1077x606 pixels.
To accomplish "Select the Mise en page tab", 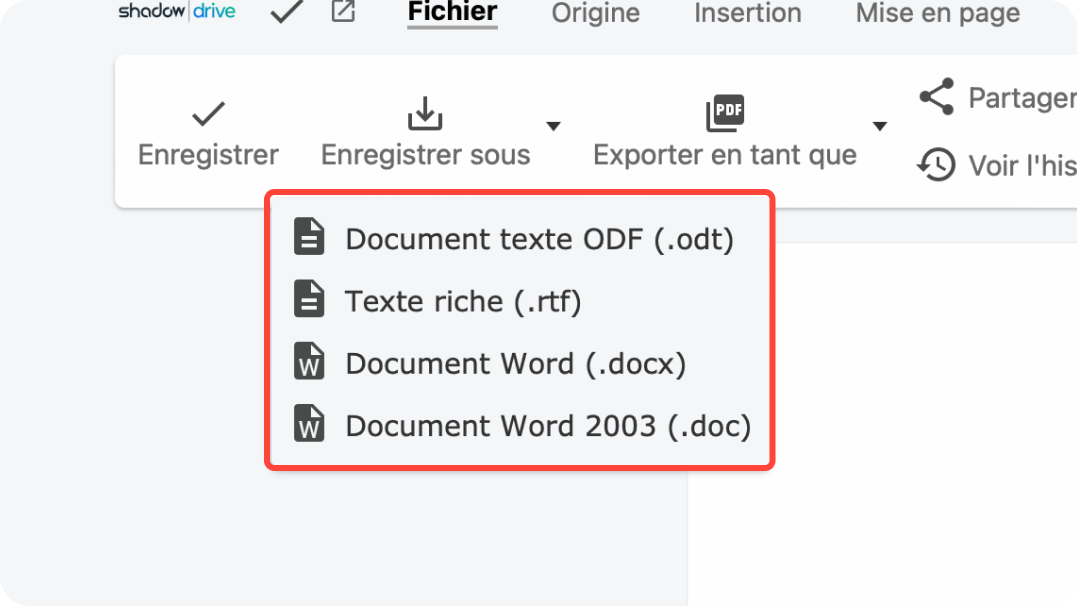I will [x=937, y=13].
